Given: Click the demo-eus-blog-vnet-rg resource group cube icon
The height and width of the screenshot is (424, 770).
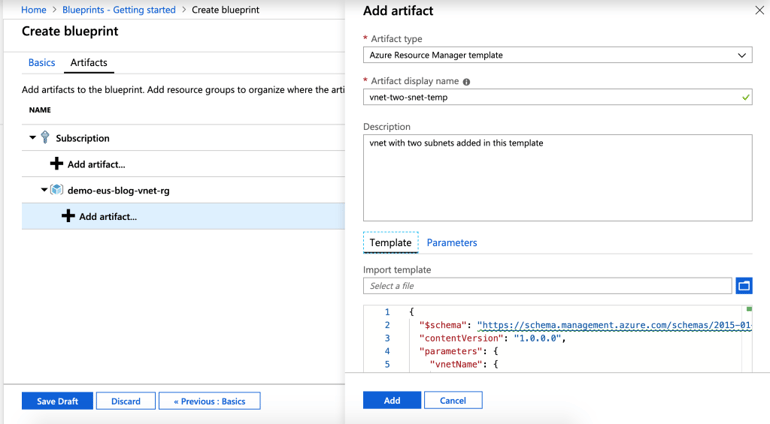Looking at the screenshot, I should [57, 190].
